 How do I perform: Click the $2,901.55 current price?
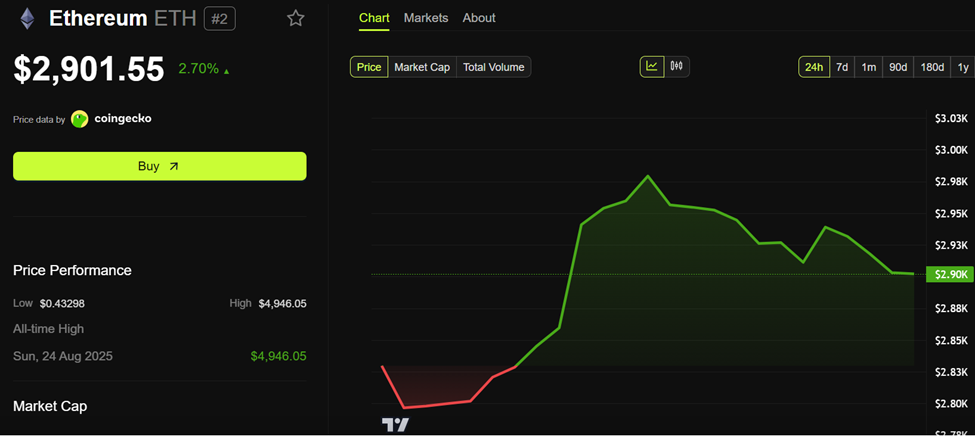tap(89, 69)
